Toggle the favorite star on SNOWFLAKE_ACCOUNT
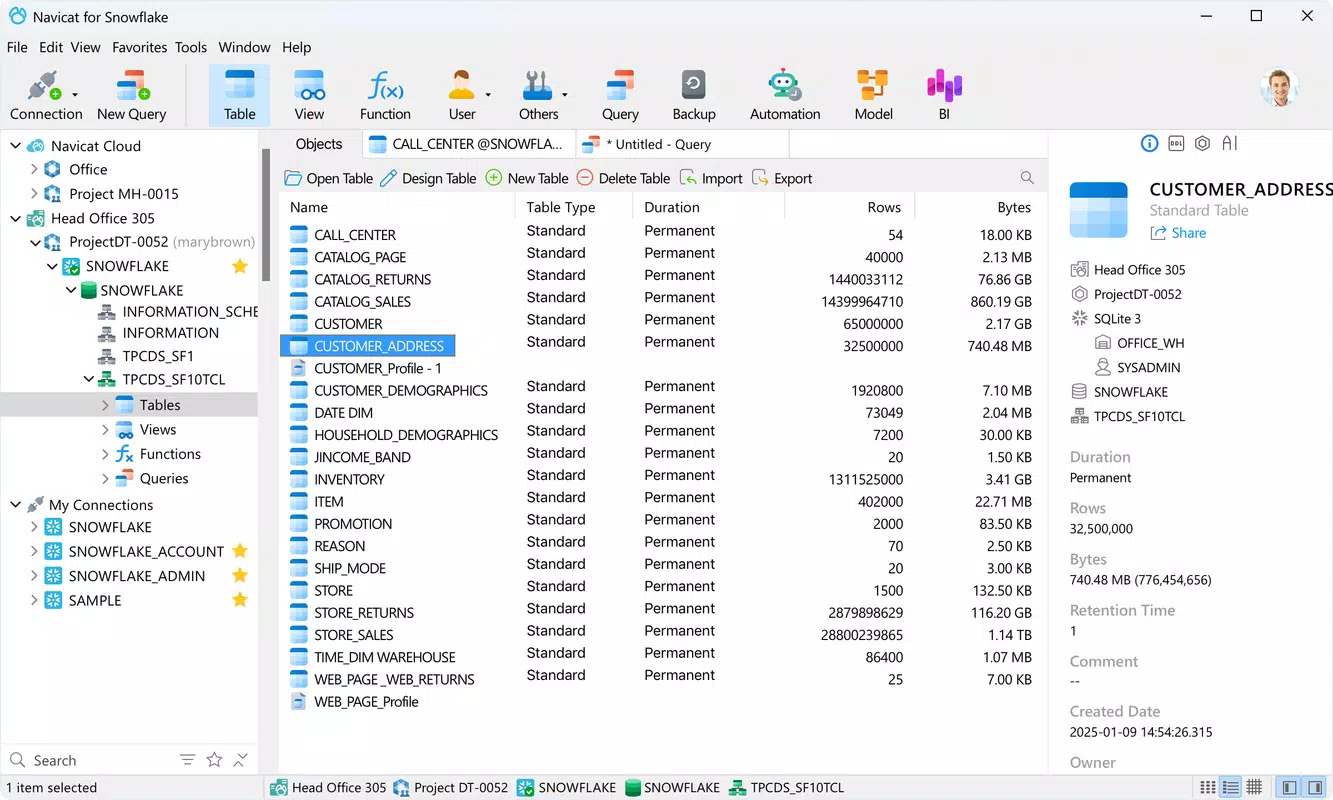Image resolution: width=1333 pixels, height=800 pixels. (240, 551)
